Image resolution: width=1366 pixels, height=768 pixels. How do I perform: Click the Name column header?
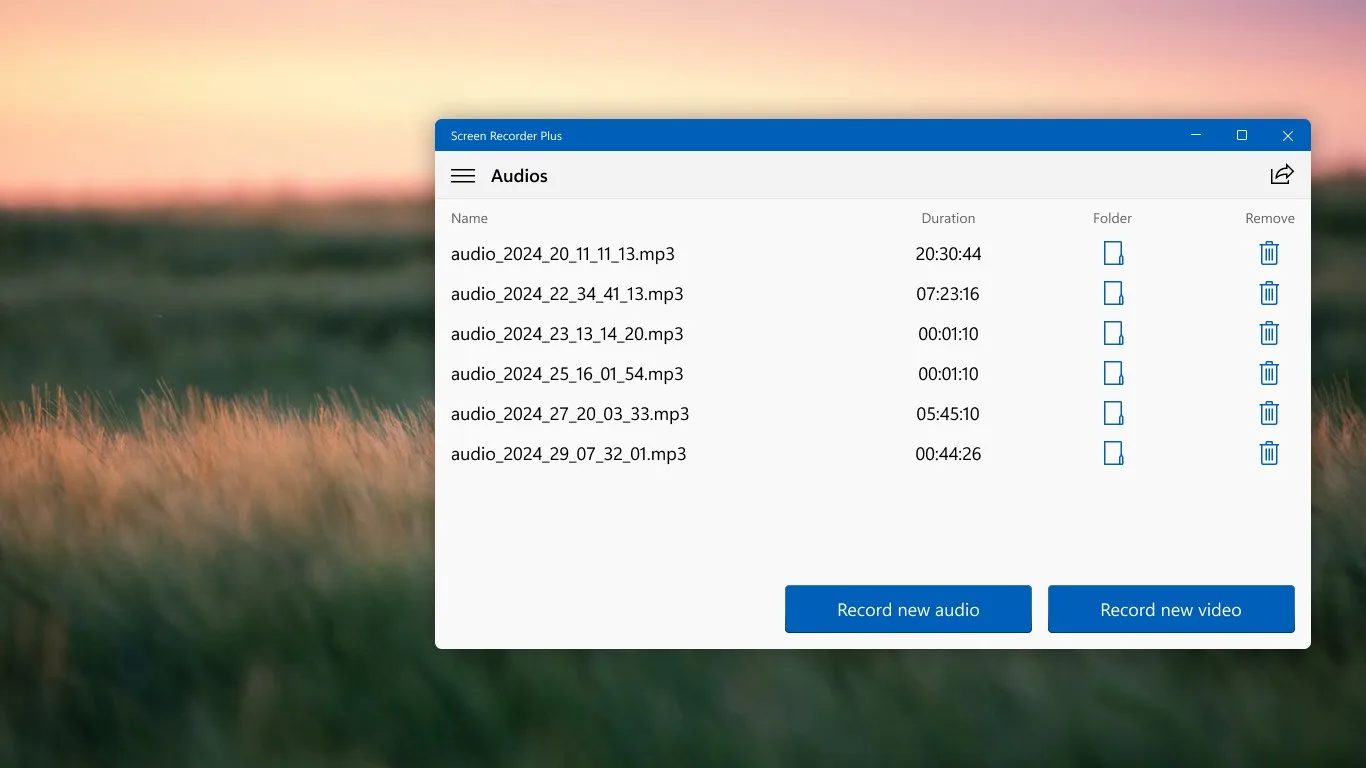[469, 218]
